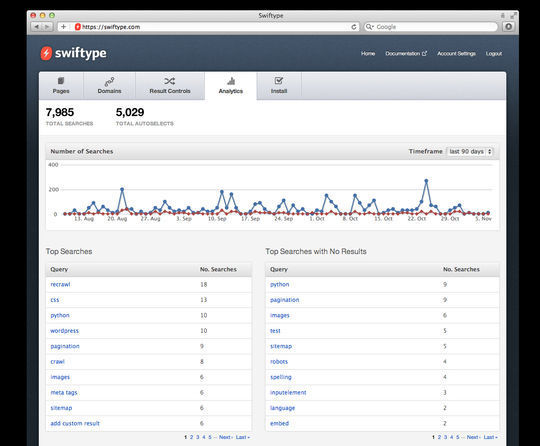Click the 'add custom result' query

pos(75,423)
